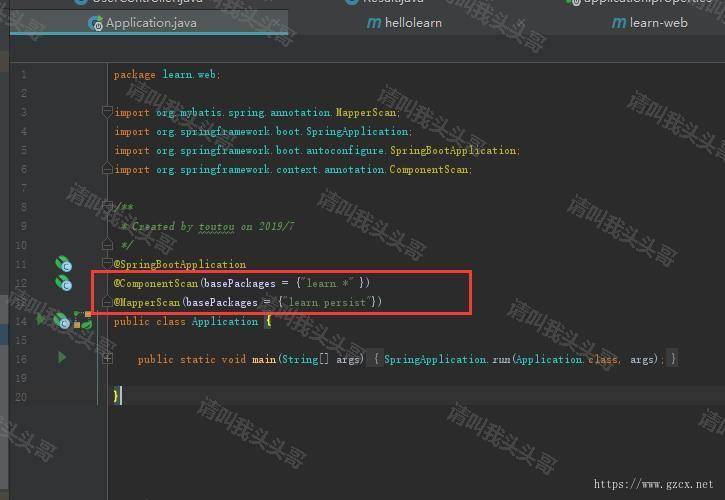
Task: Click the "learn.persist" string literal
Action: point(327,302)
